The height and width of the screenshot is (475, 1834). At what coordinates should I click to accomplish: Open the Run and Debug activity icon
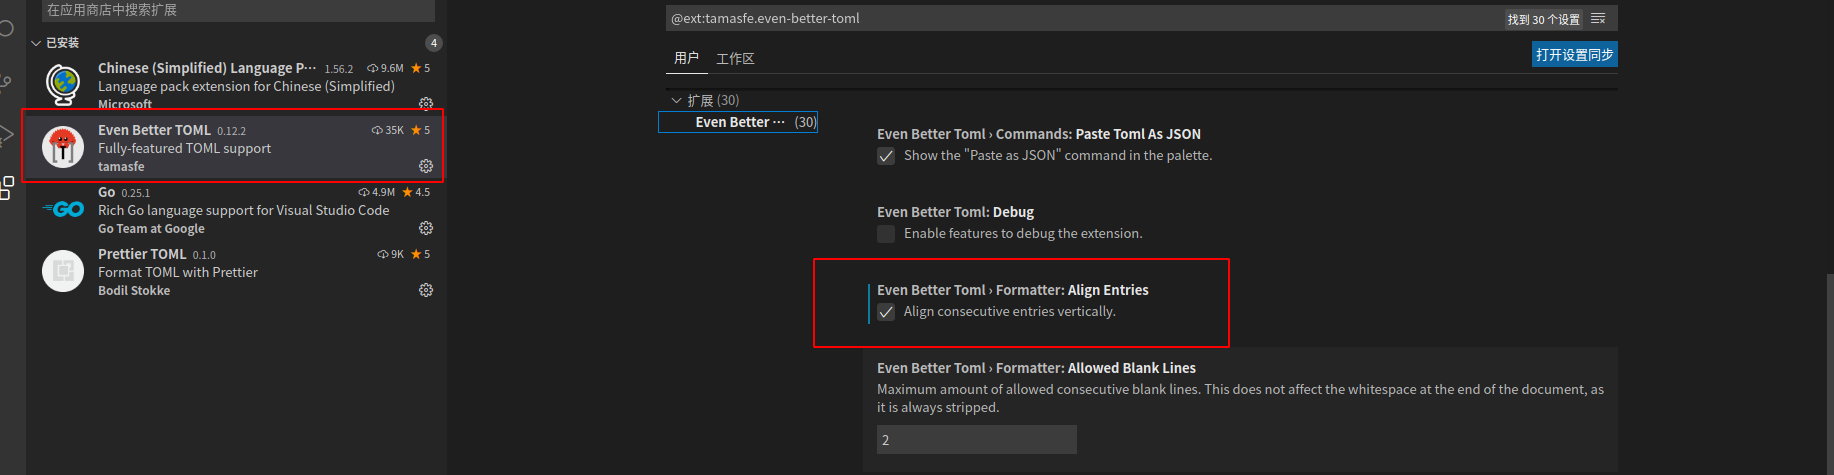(6, 135)
